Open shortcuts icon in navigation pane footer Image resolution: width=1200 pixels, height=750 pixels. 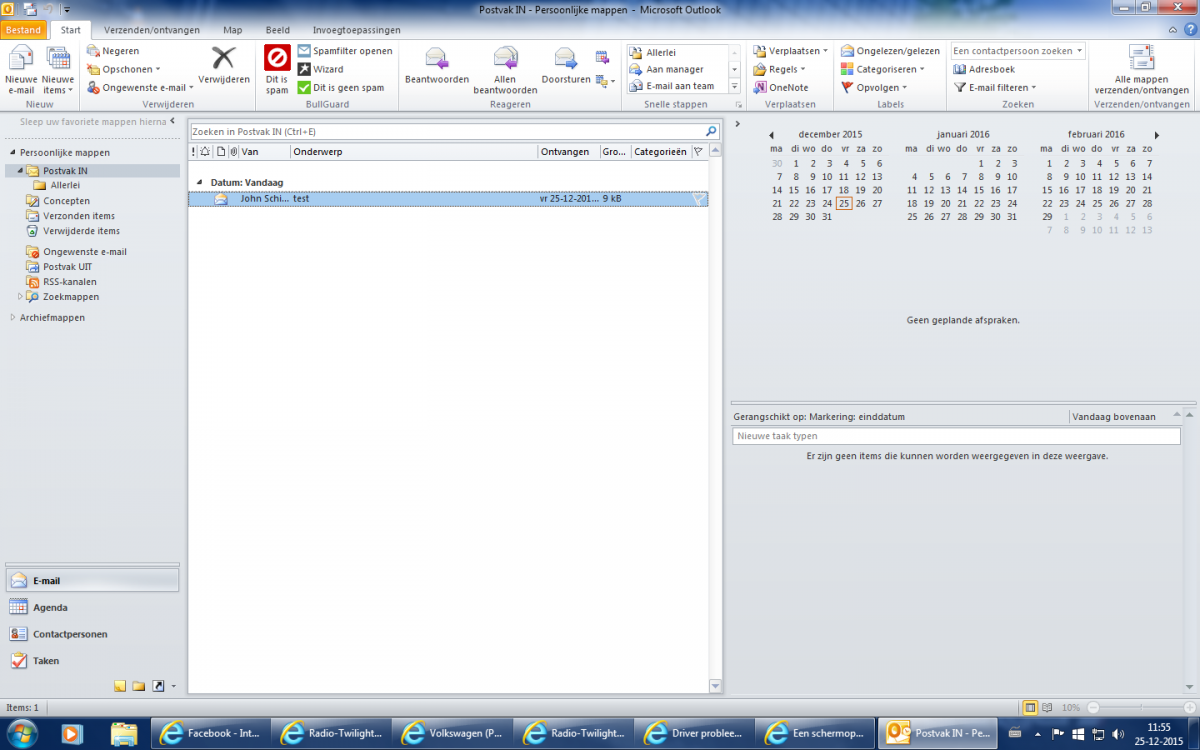pos(158,686)
